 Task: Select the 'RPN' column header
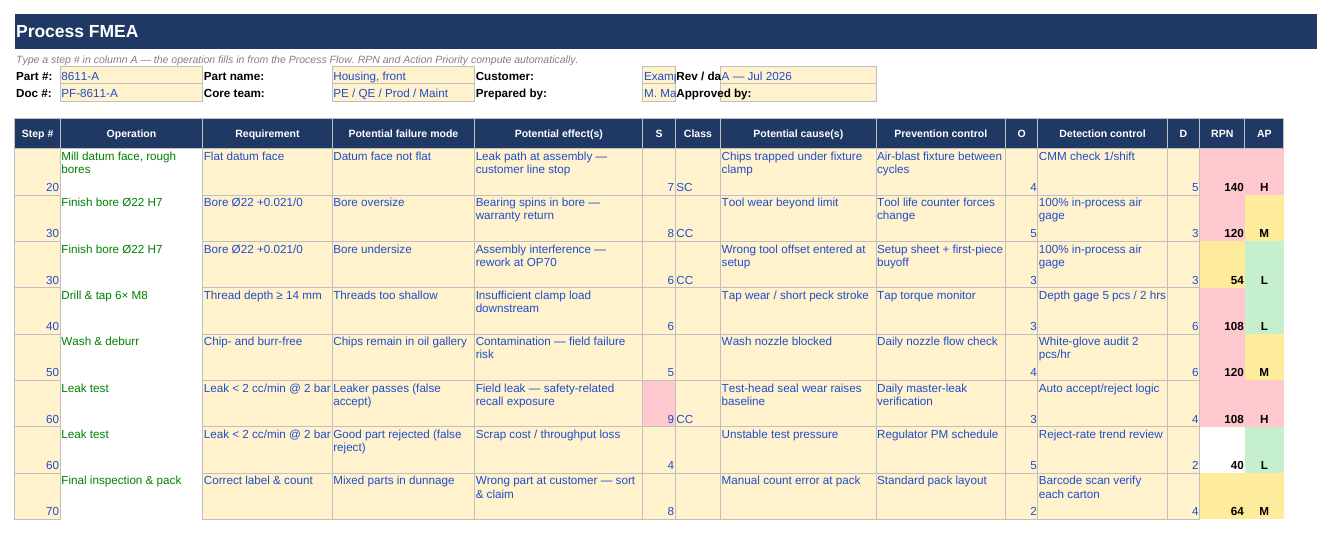coord(1222,133)
